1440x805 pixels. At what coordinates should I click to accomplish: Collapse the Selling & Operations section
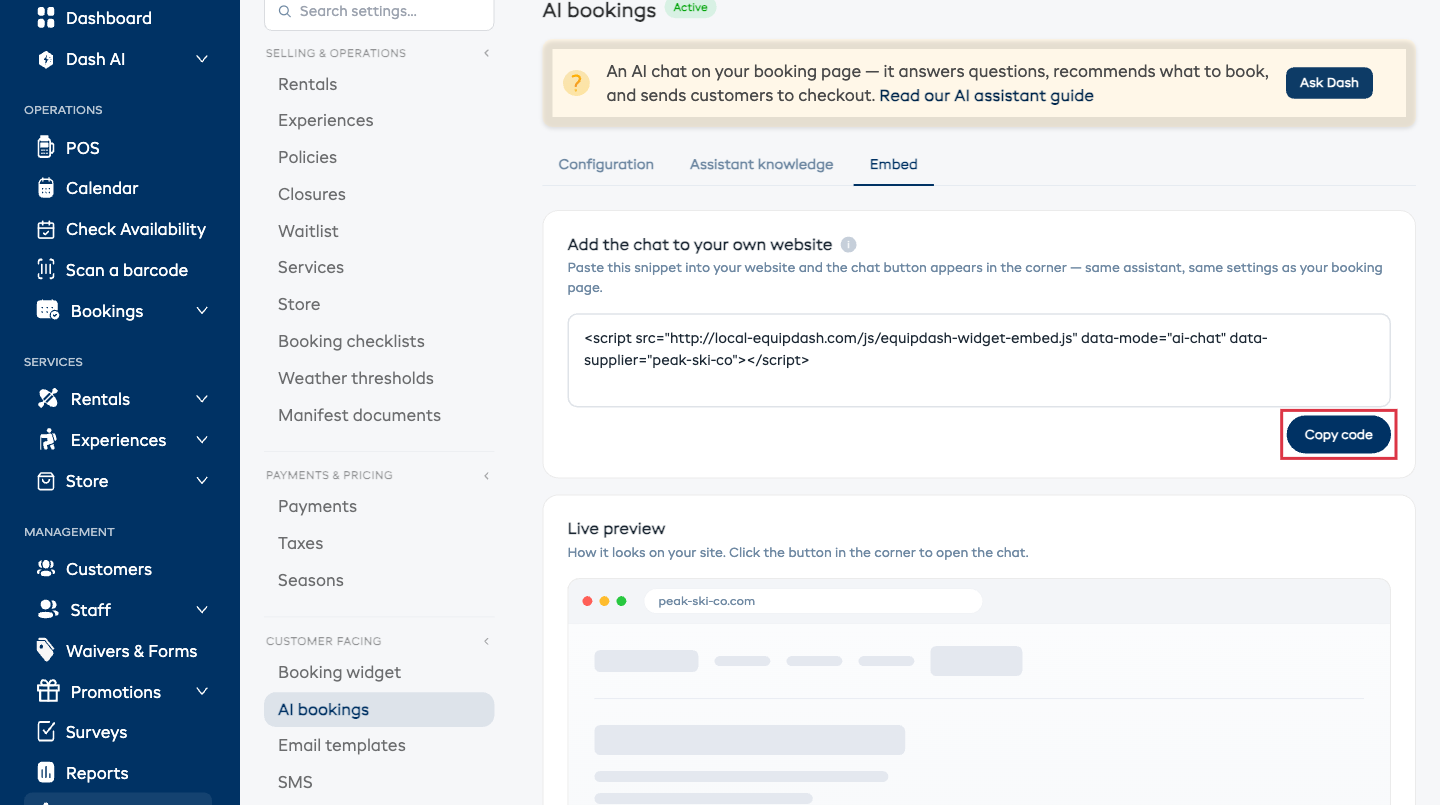[487, 53]
